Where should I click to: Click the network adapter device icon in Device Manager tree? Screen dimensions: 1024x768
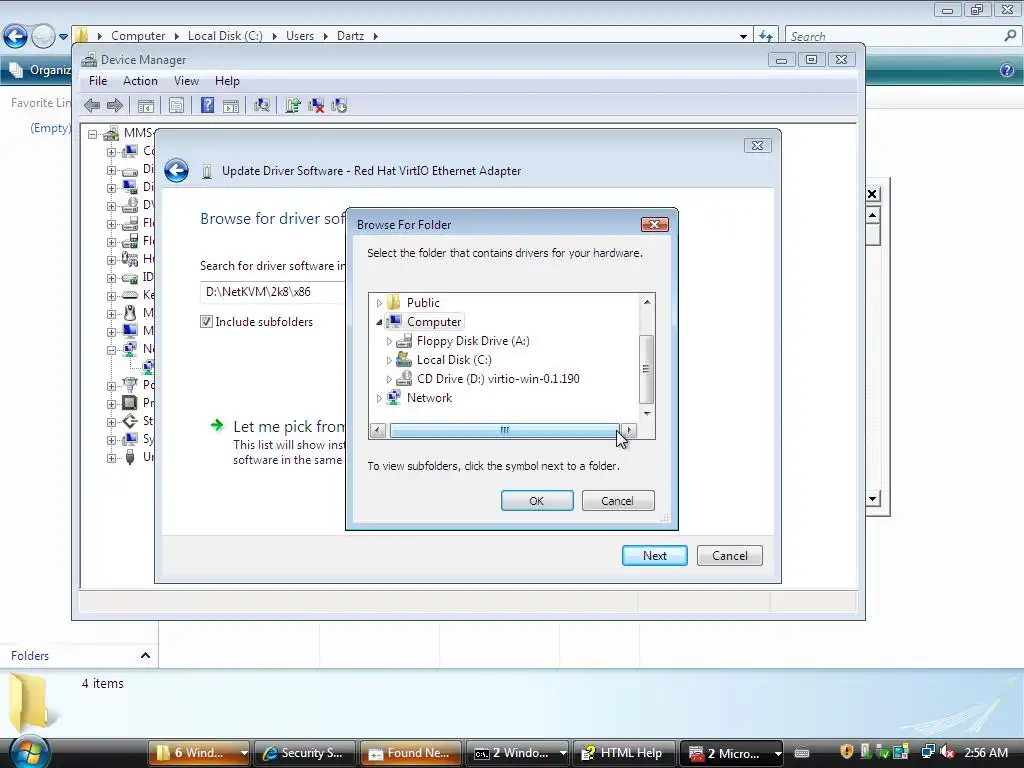pyautogui.click(x=148, y=366)
